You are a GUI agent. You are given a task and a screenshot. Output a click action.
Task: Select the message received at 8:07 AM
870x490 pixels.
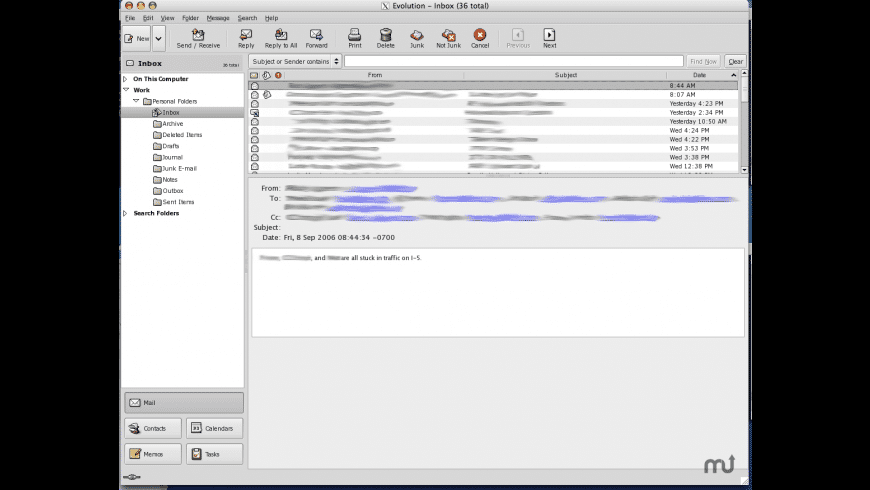tap(494, 95)
